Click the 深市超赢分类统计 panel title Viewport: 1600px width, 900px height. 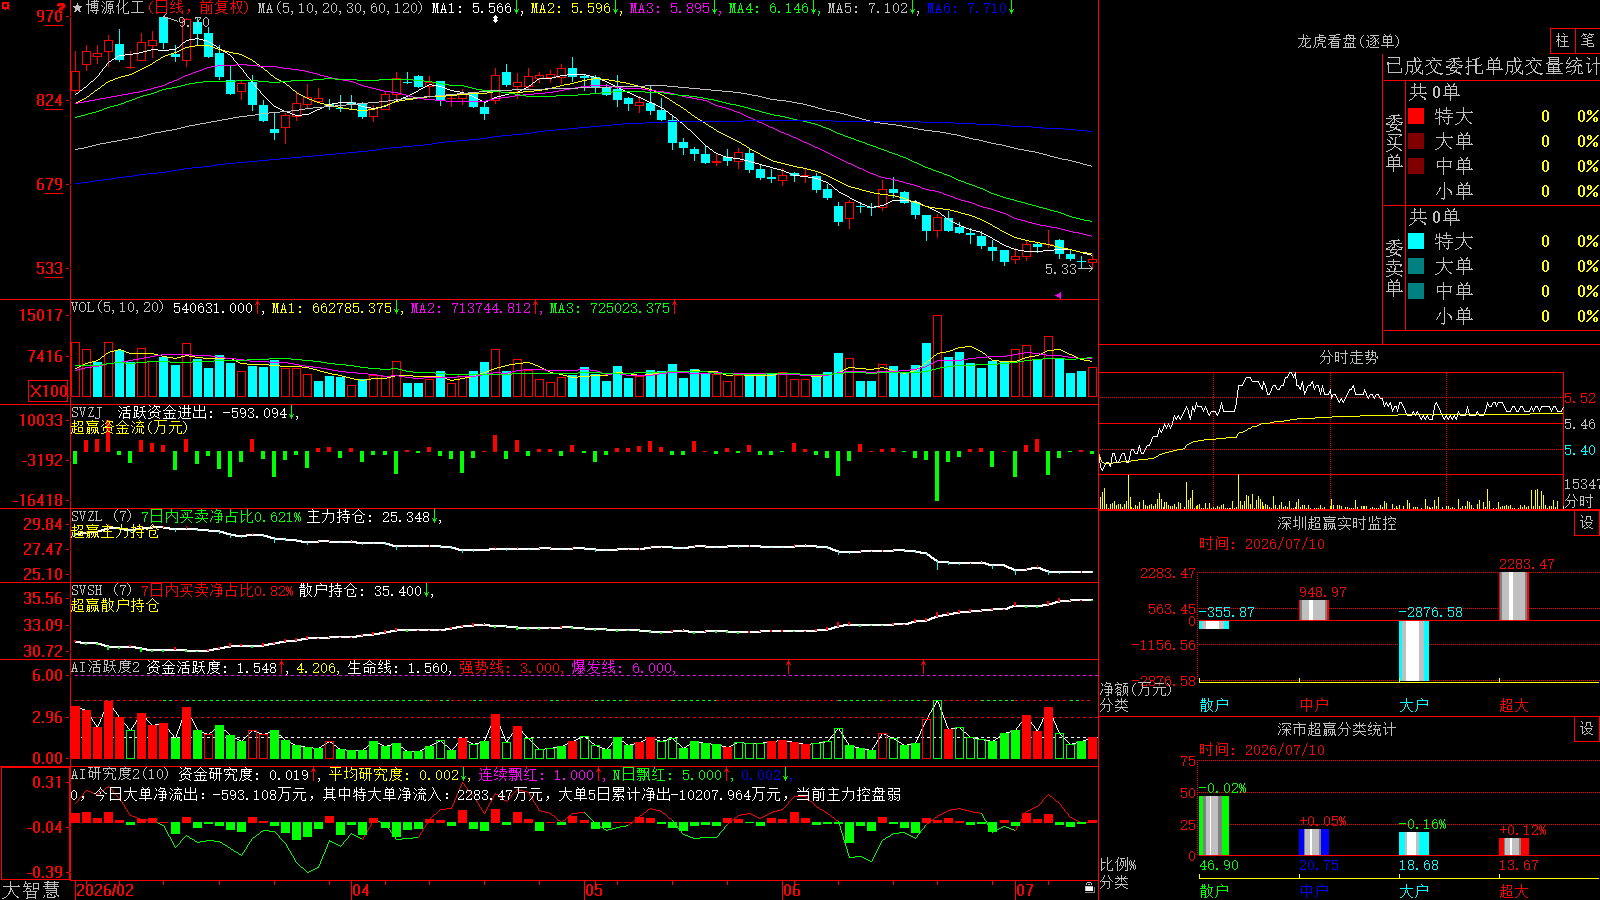click(1337, 729)
